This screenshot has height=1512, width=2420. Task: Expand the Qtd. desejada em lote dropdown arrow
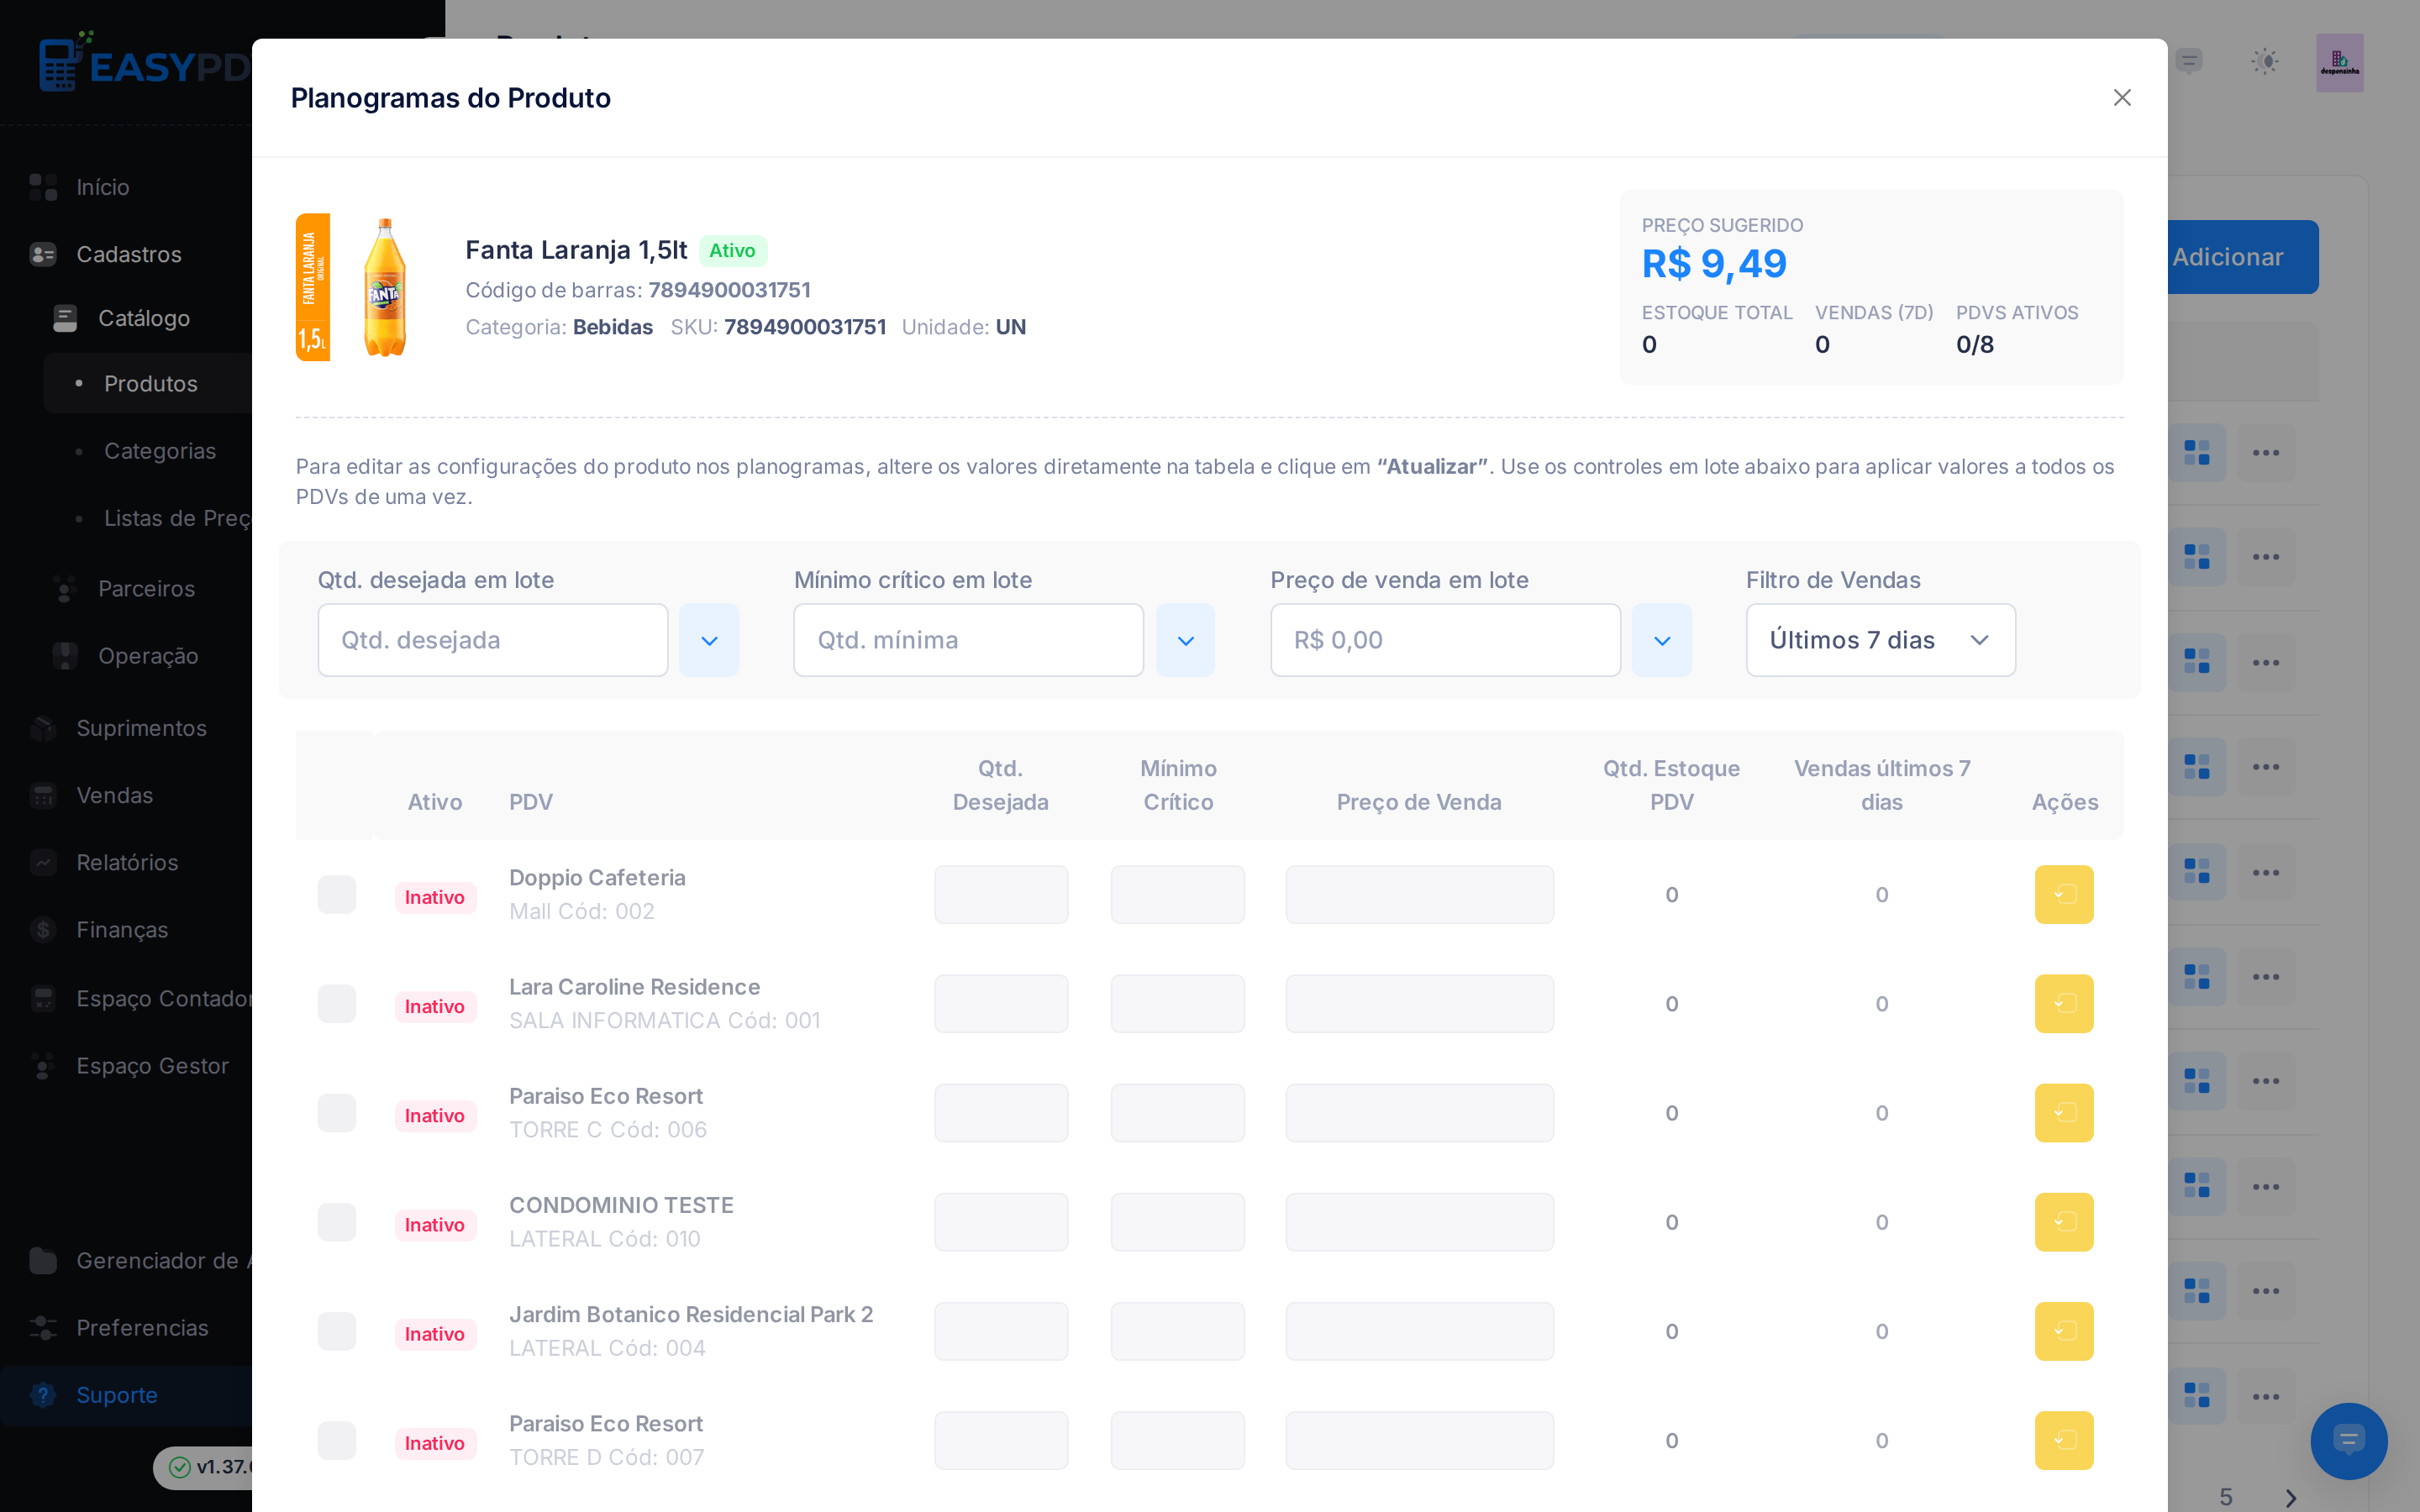[709, 640]
